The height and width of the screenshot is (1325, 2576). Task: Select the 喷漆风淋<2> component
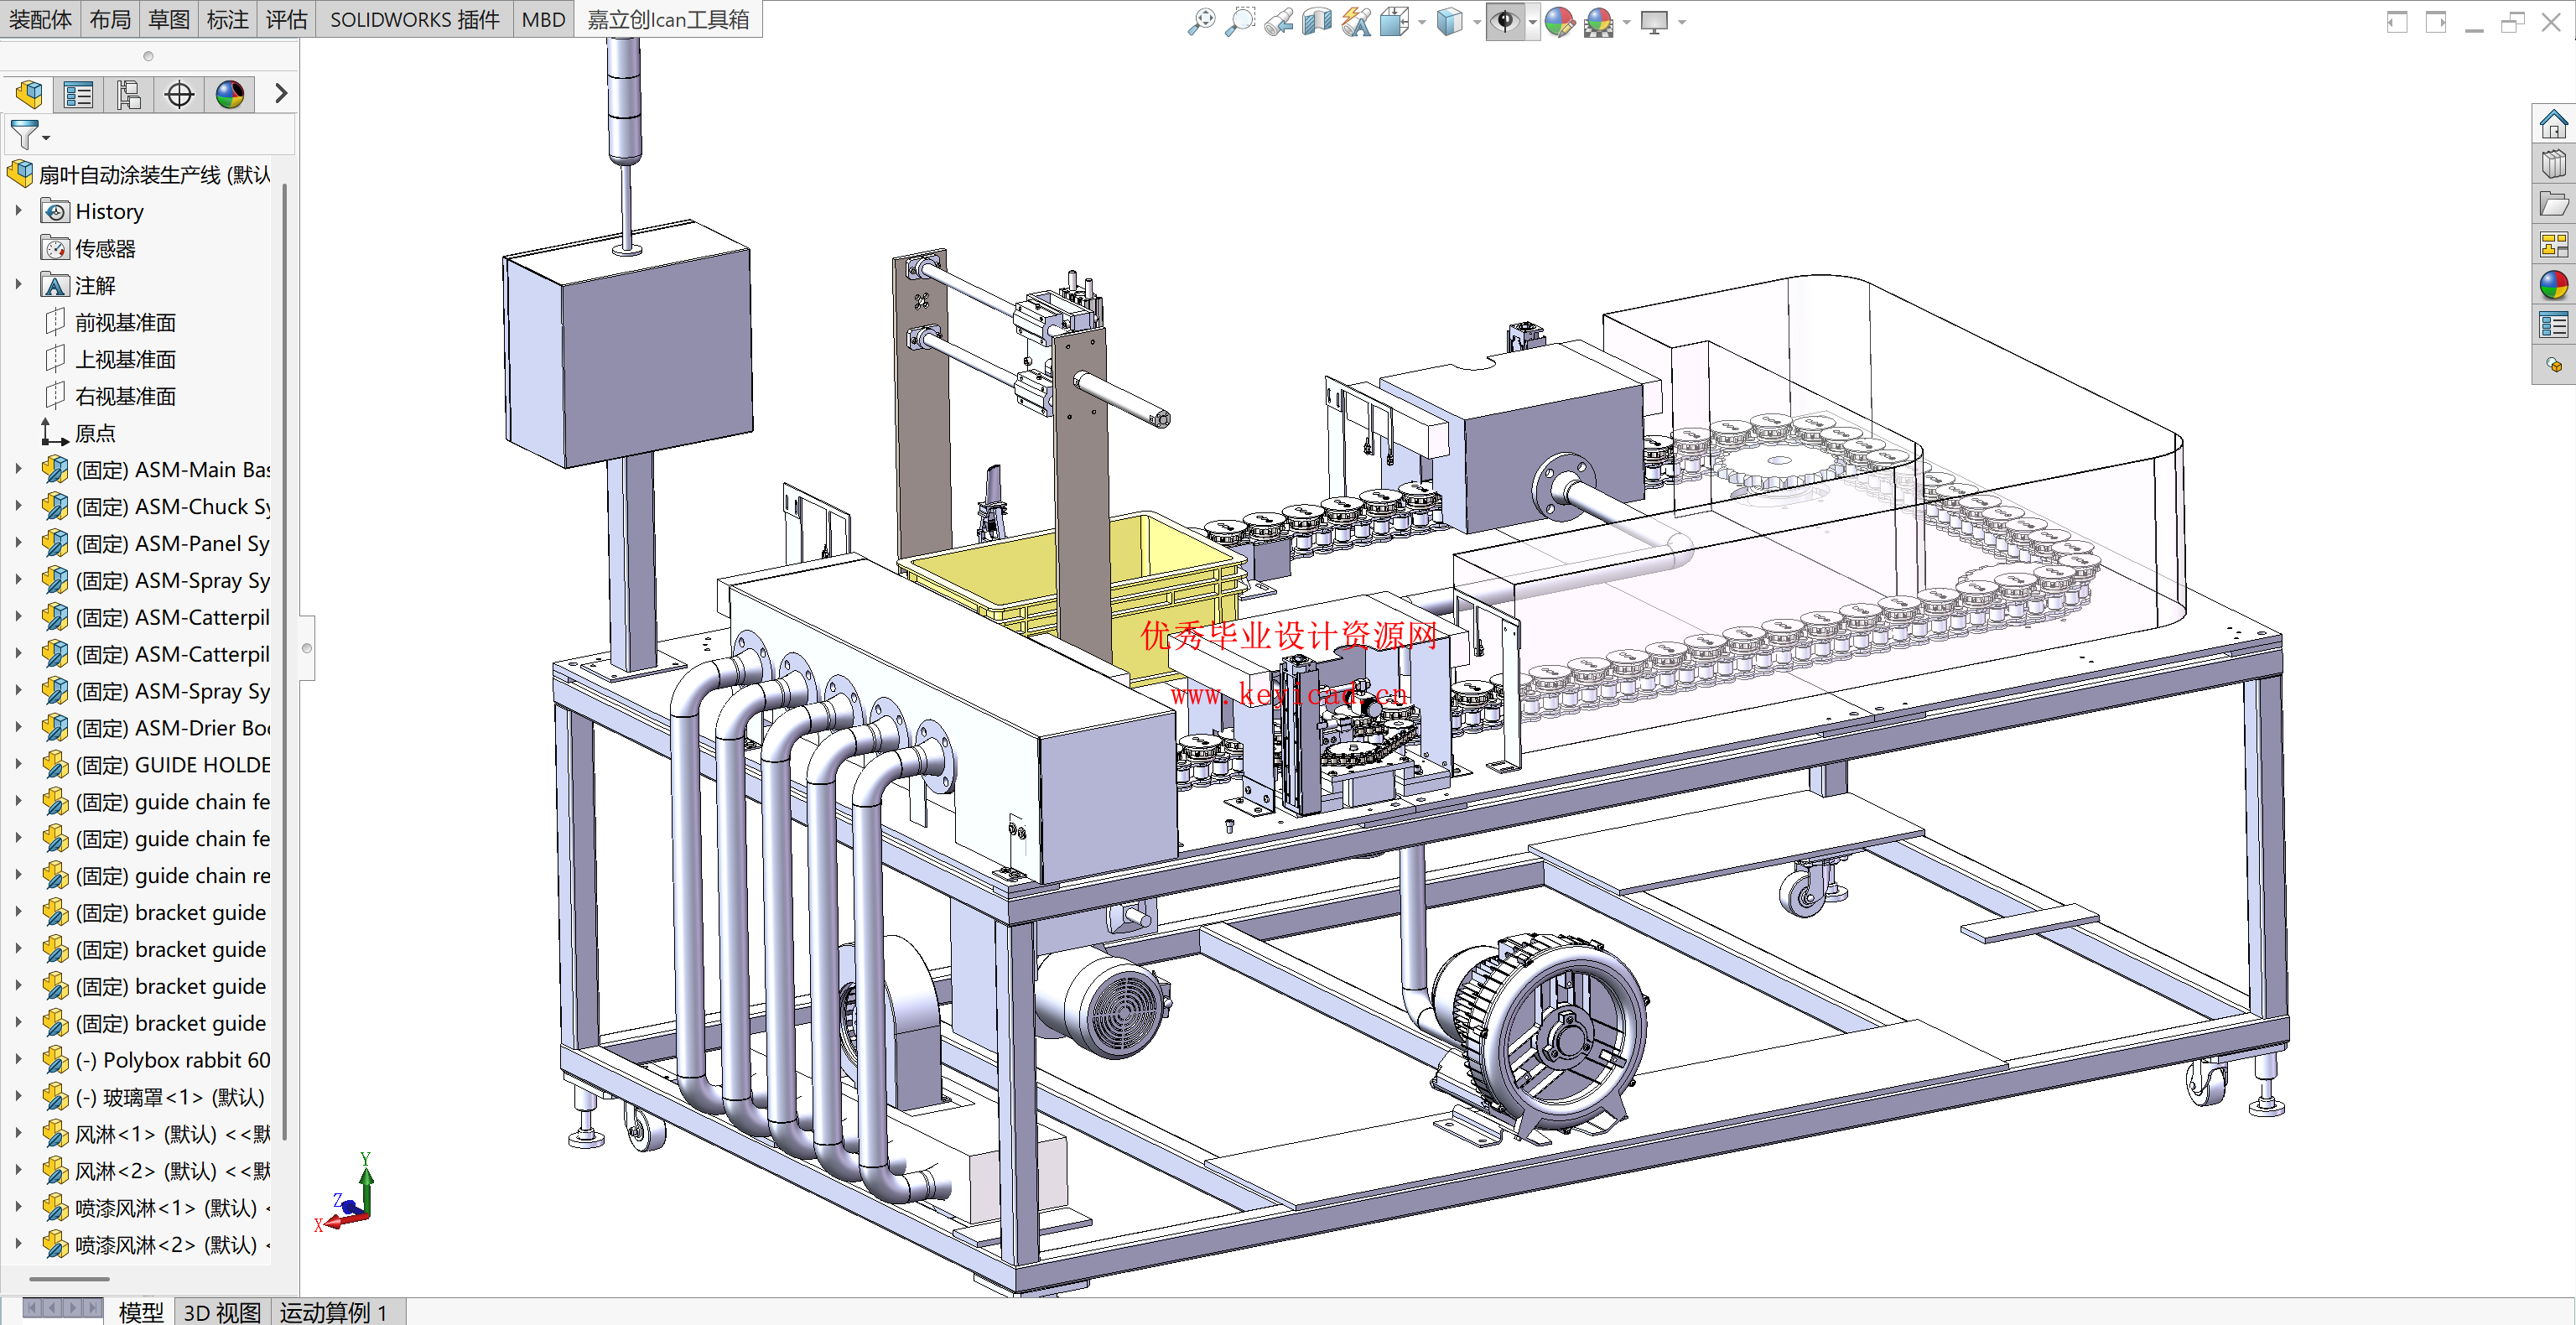(x=156, y=1245)
